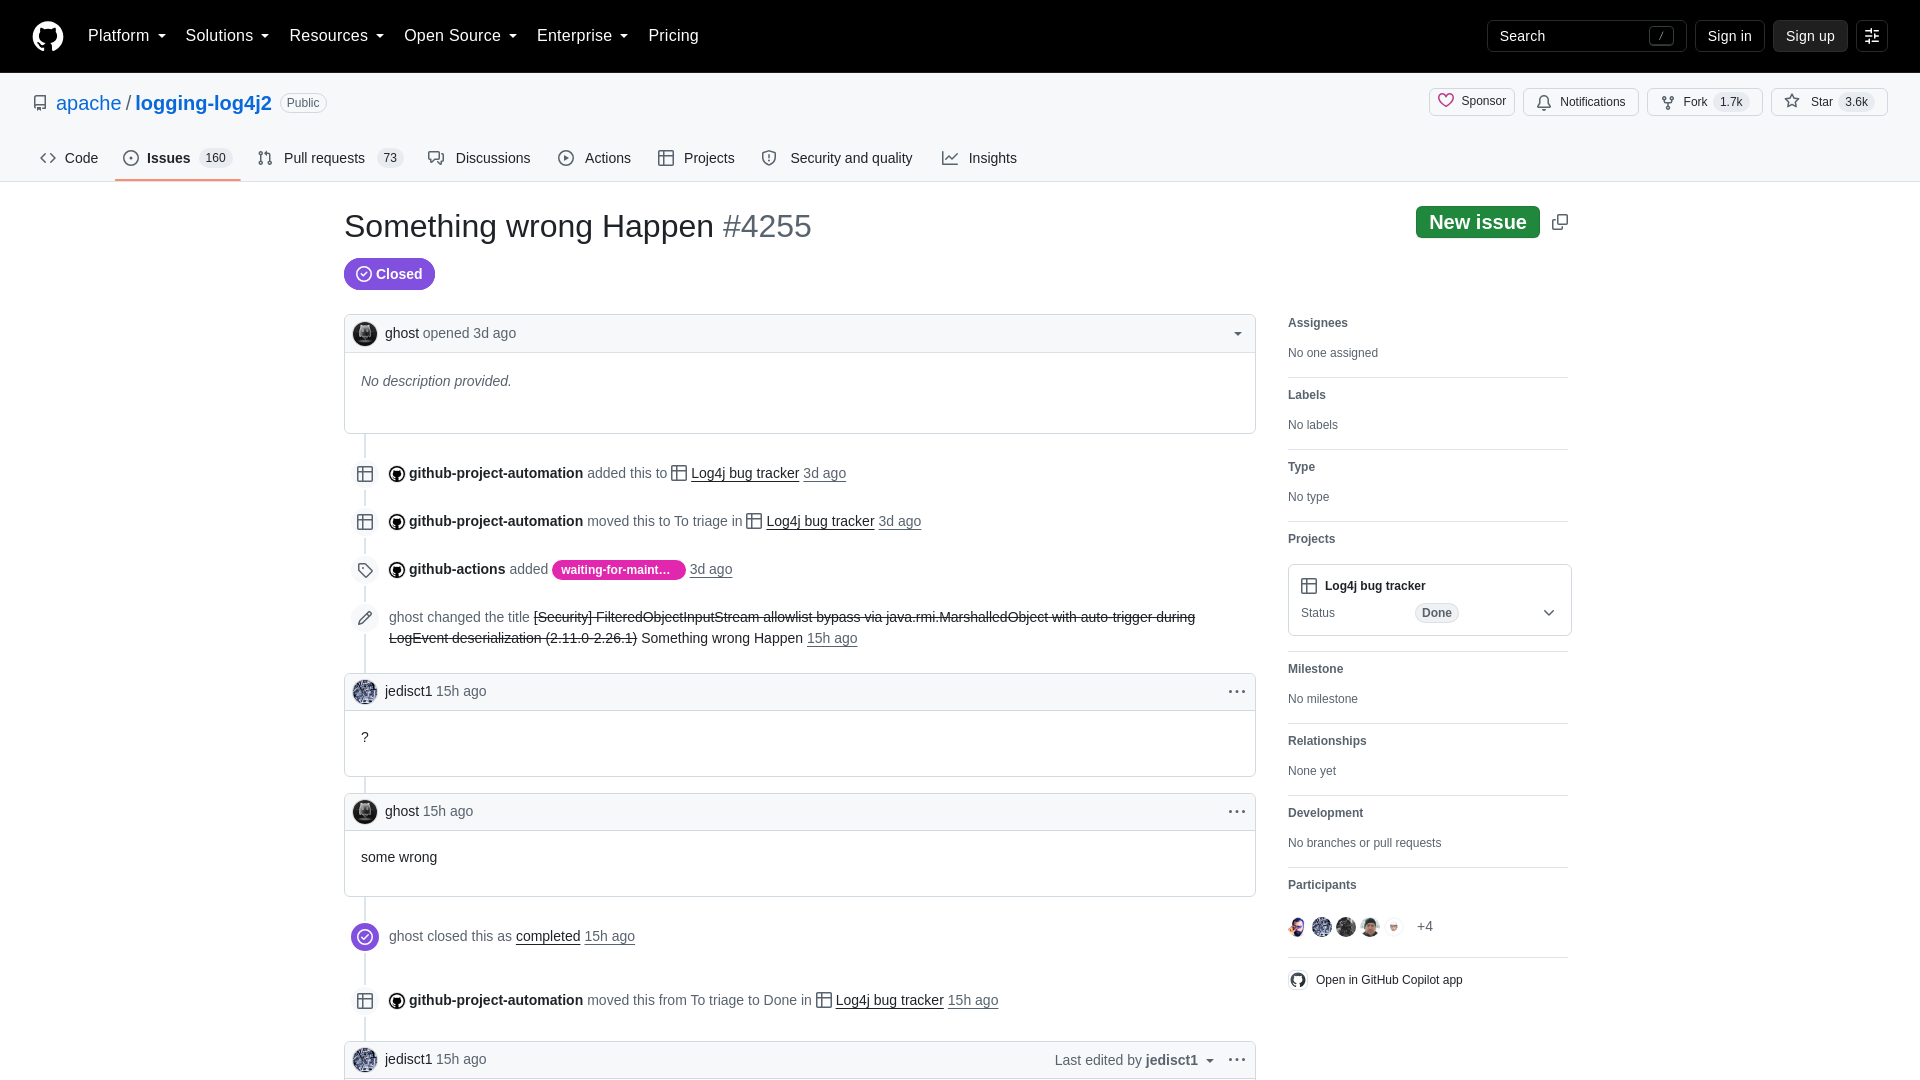Click the third participant avatar
Viewport: 1920px width, 1080px height.
1346,927
